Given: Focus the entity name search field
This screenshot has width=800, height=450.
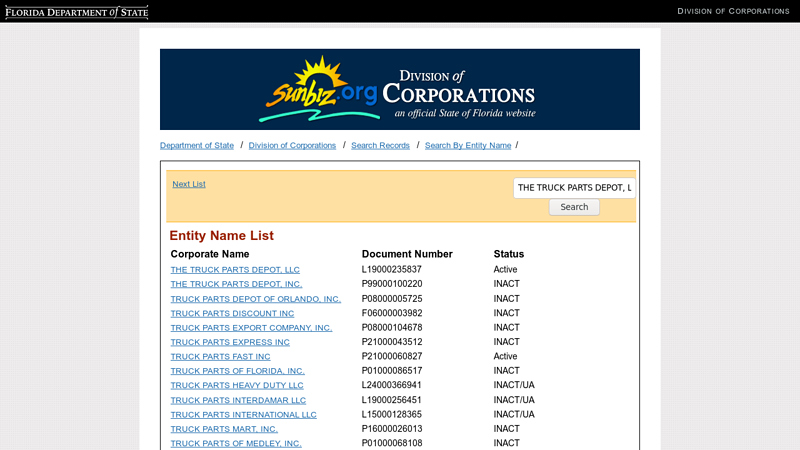Looking at the screenshot, I should coord(574,188).
